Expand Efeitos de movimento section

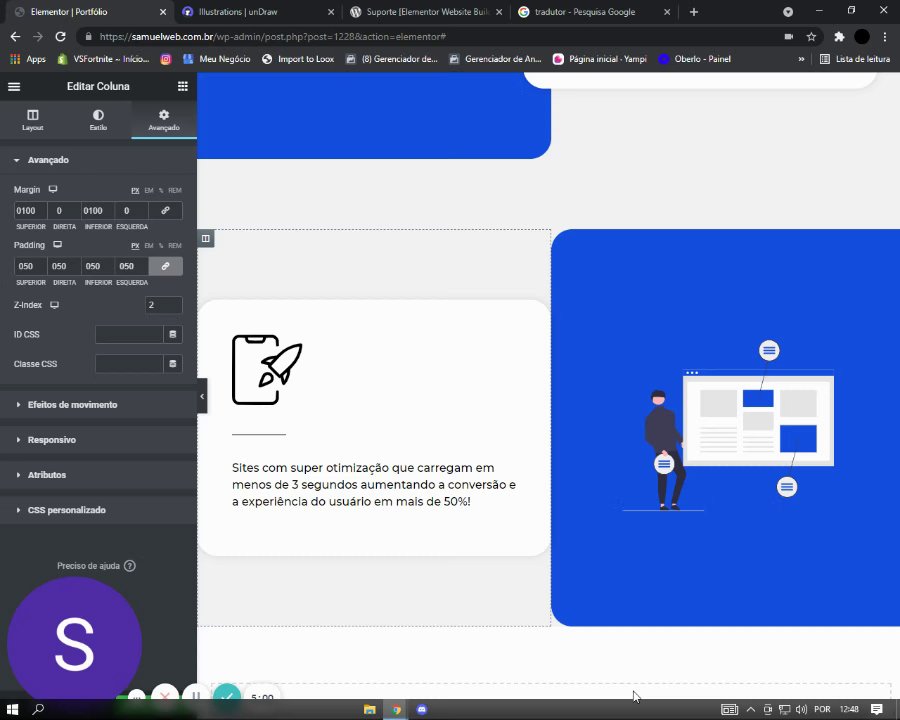click(x=72, y=405)
